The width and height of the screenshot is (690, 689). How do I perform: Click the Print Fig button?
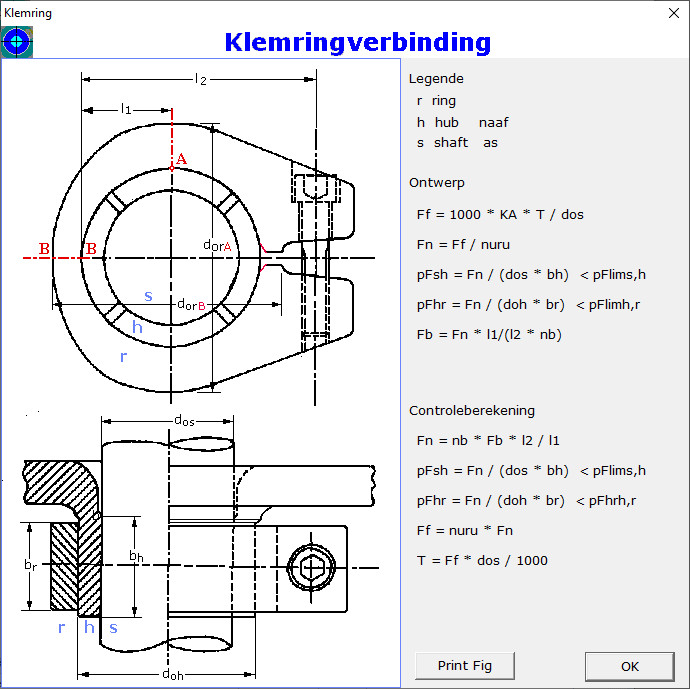[465, 666]
